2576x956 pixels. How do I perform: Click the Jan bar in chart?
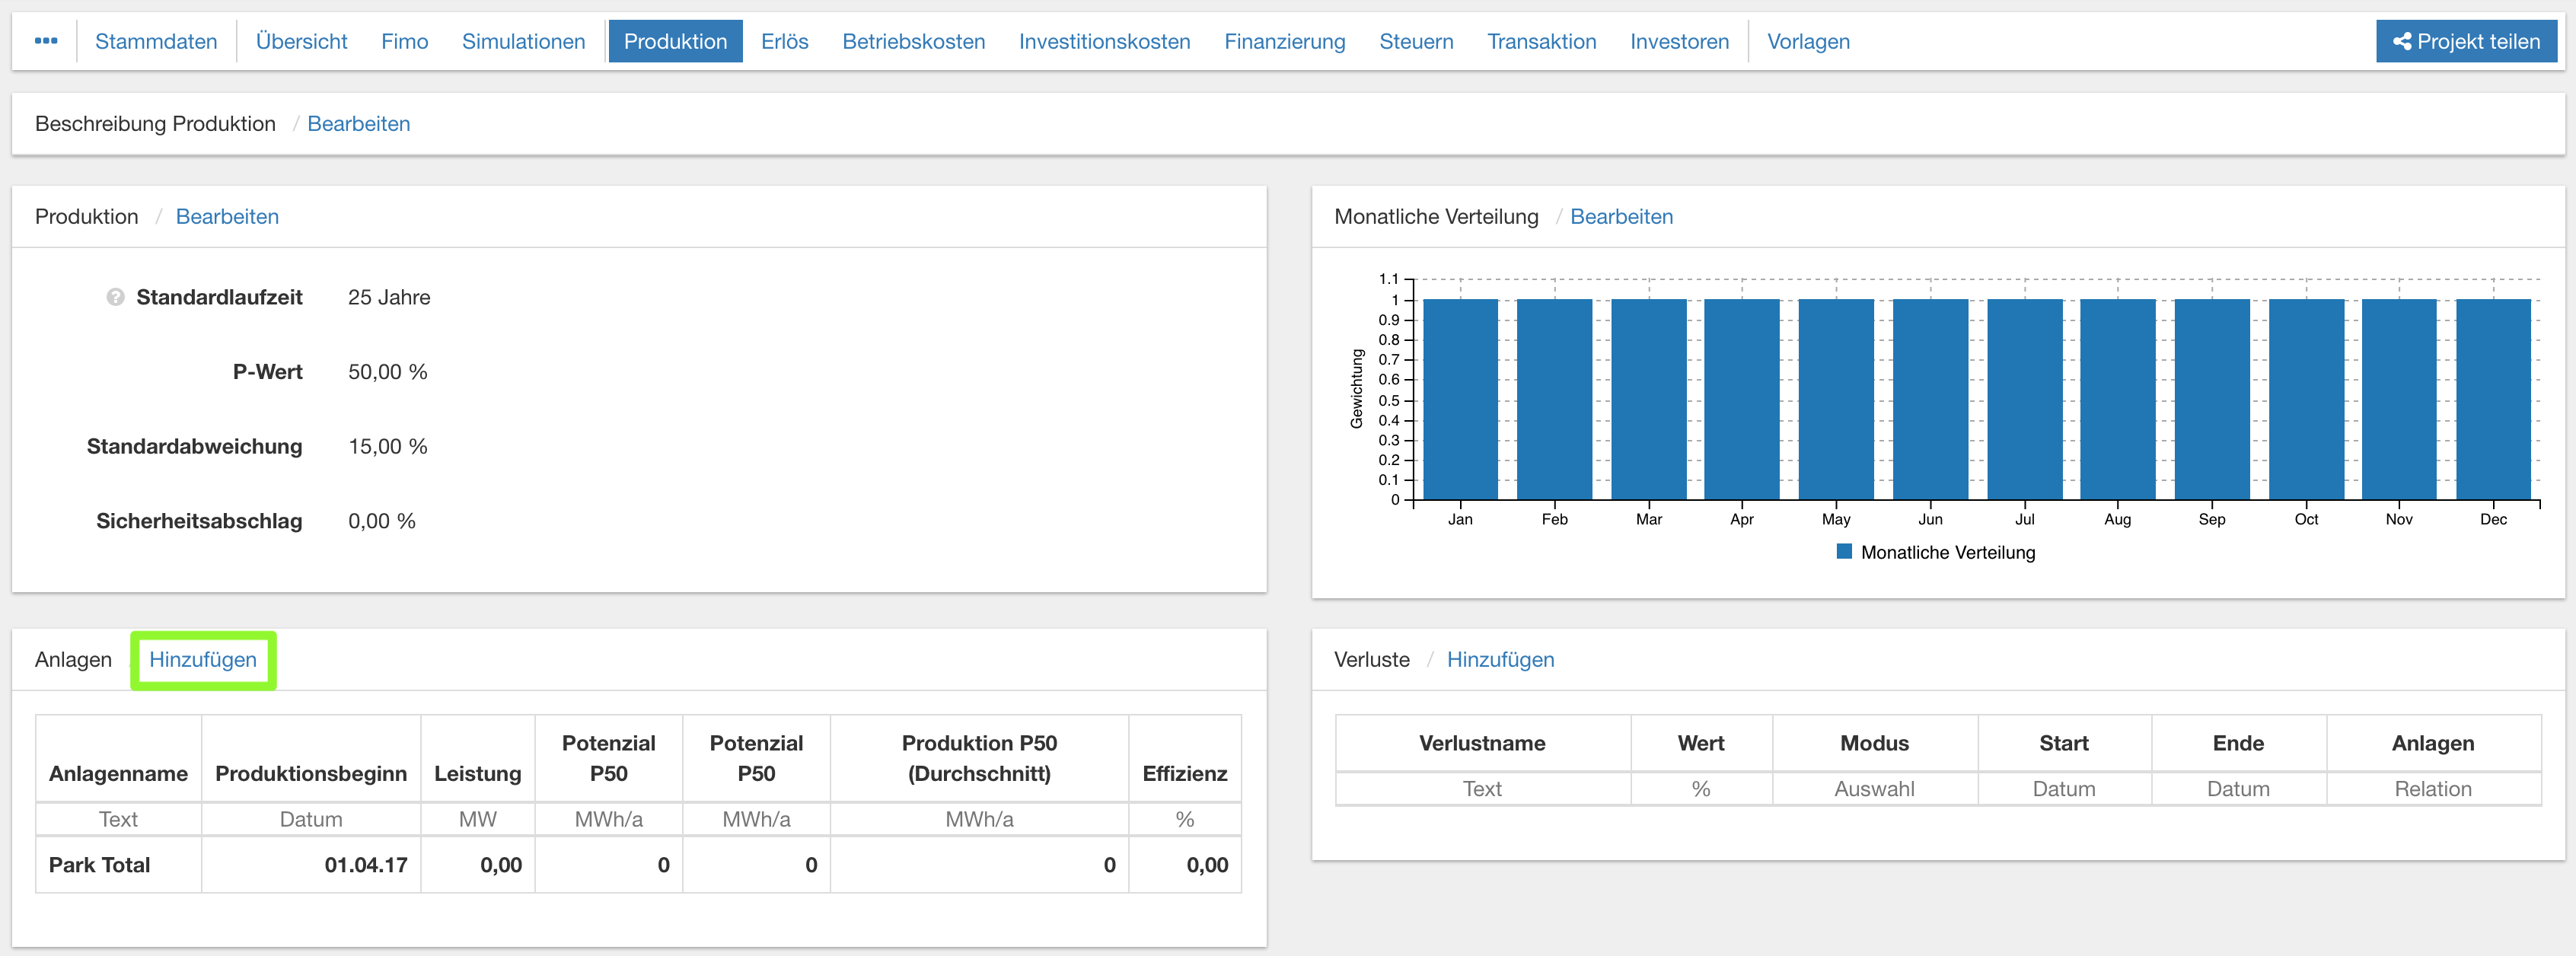tap(1459, 399)
